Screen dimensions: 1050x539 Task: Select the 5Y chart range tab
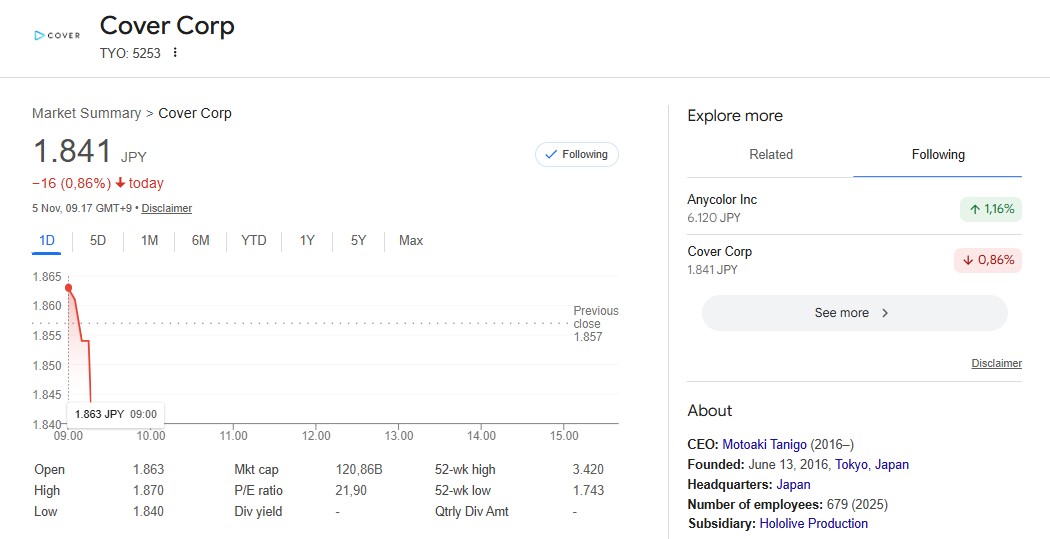coord(358,240)
